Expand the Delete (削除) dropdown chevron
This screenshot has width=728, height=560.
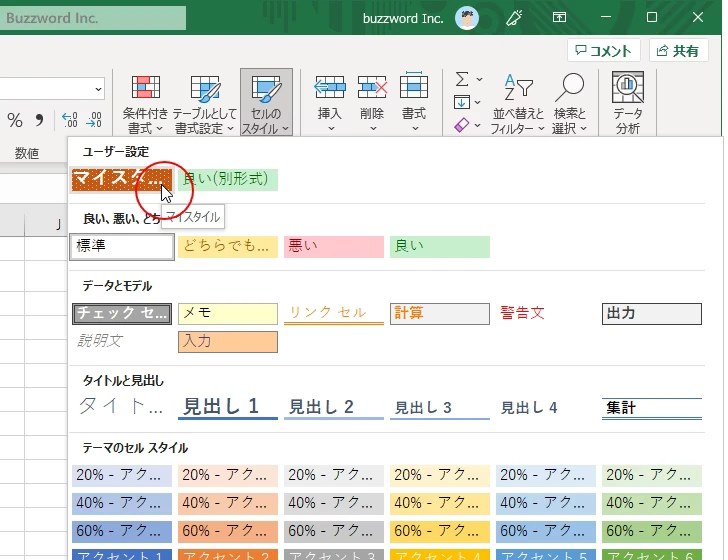(373, 129)
